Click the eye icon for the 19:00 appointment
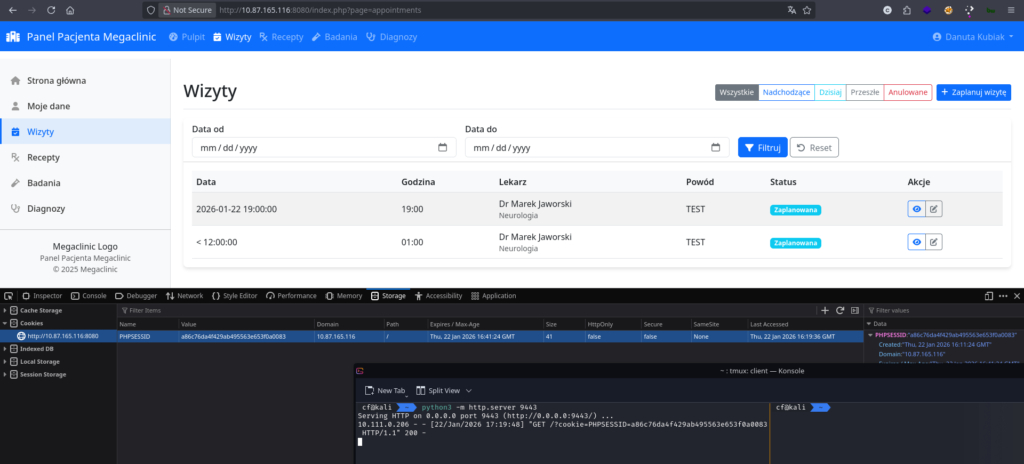Screen dimensions: 1024x464 916,209
